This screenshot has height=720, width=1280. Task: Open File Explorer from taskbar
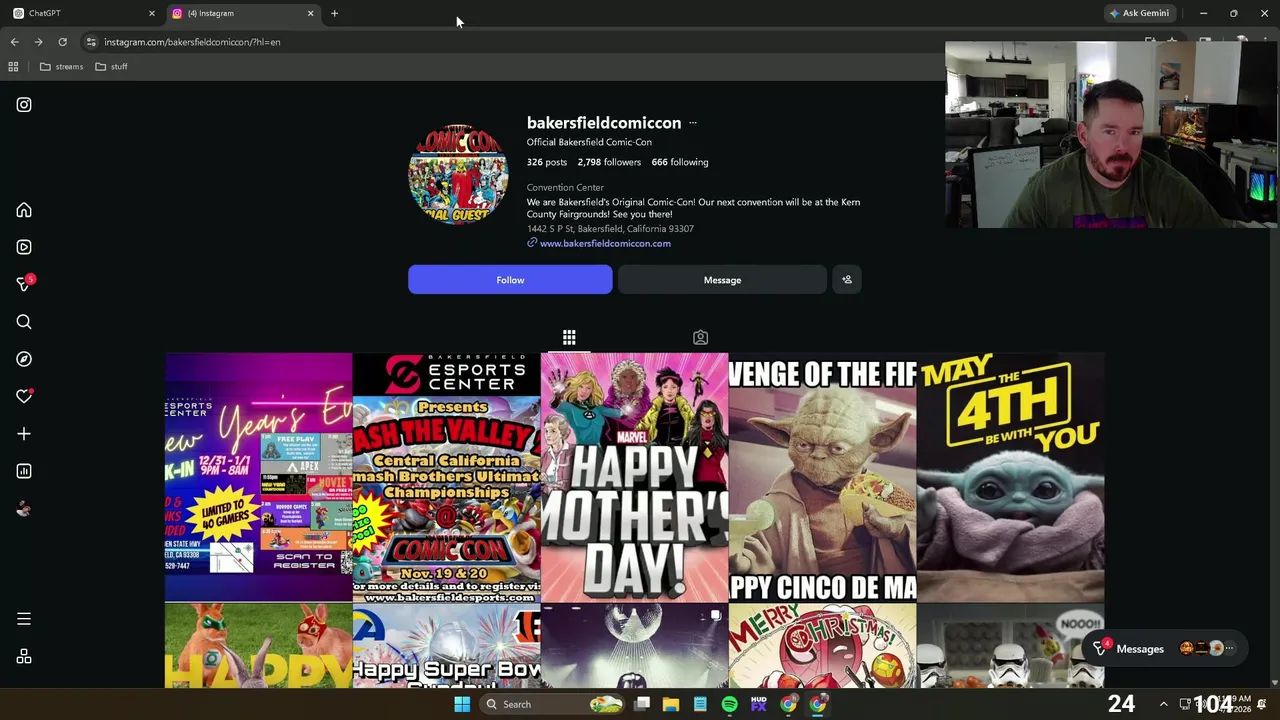click(671, 704)
